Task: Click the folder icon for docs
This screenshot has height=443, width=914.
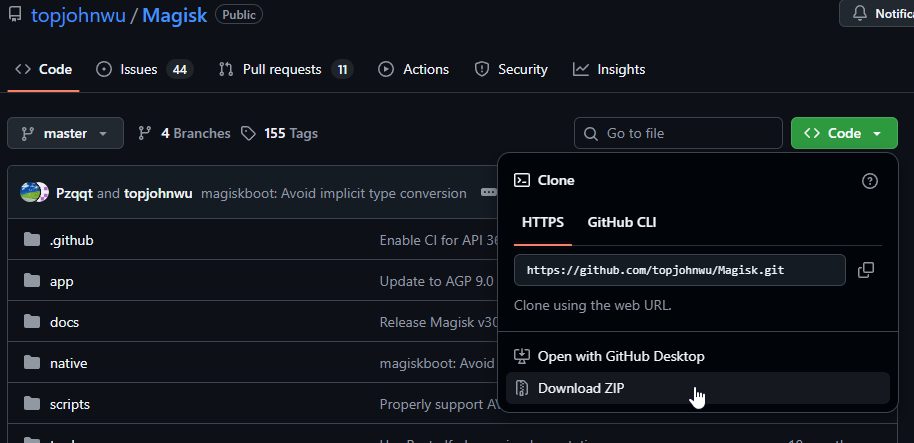Action: pos(31,322)
